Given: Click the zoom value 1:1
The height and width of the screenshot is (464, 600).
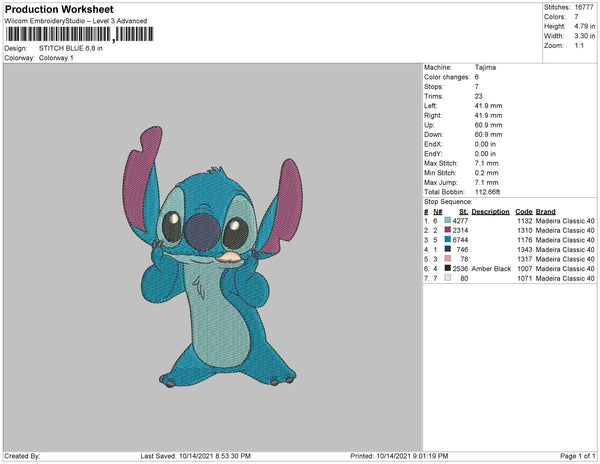Looking at the screenshot, I should click(579, 46).
